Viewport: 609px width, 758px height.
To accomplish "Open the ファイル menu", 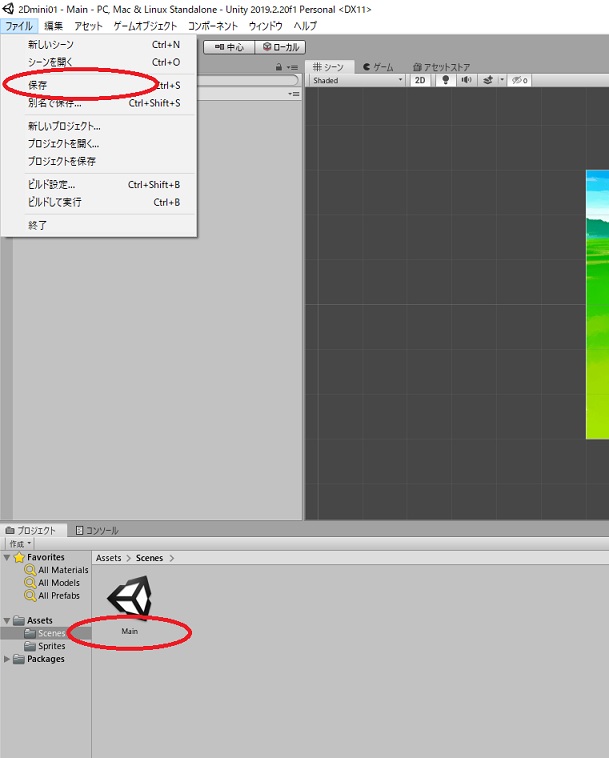I will [x=19, y=26].
